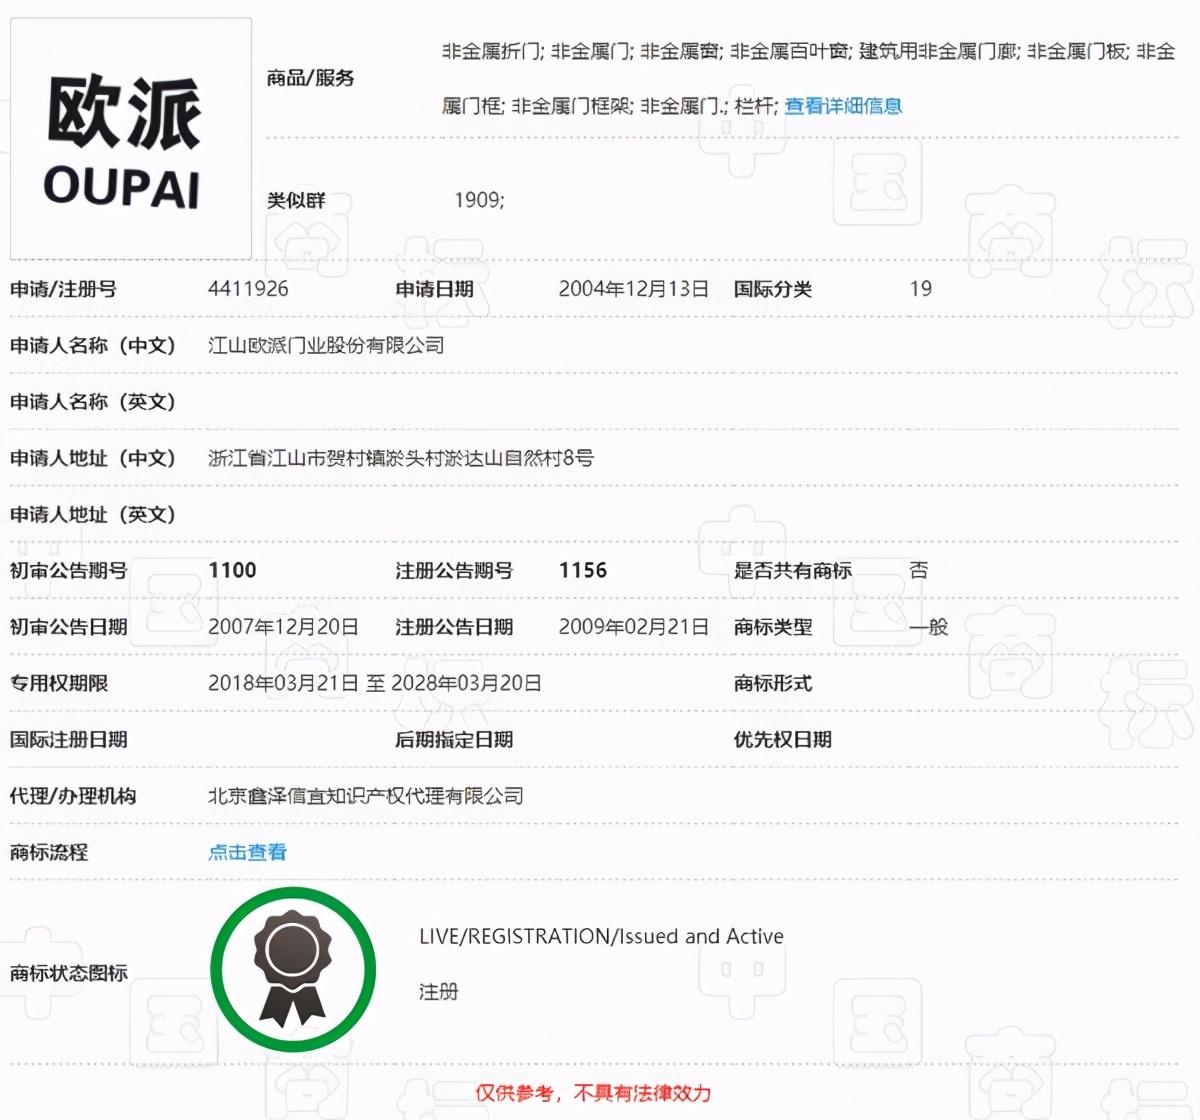Image resolution: width=1200 pixels, height=1120 pixels.
Task: Click preliminary announcement issue number 1100
Action: (x=232, y=570)
